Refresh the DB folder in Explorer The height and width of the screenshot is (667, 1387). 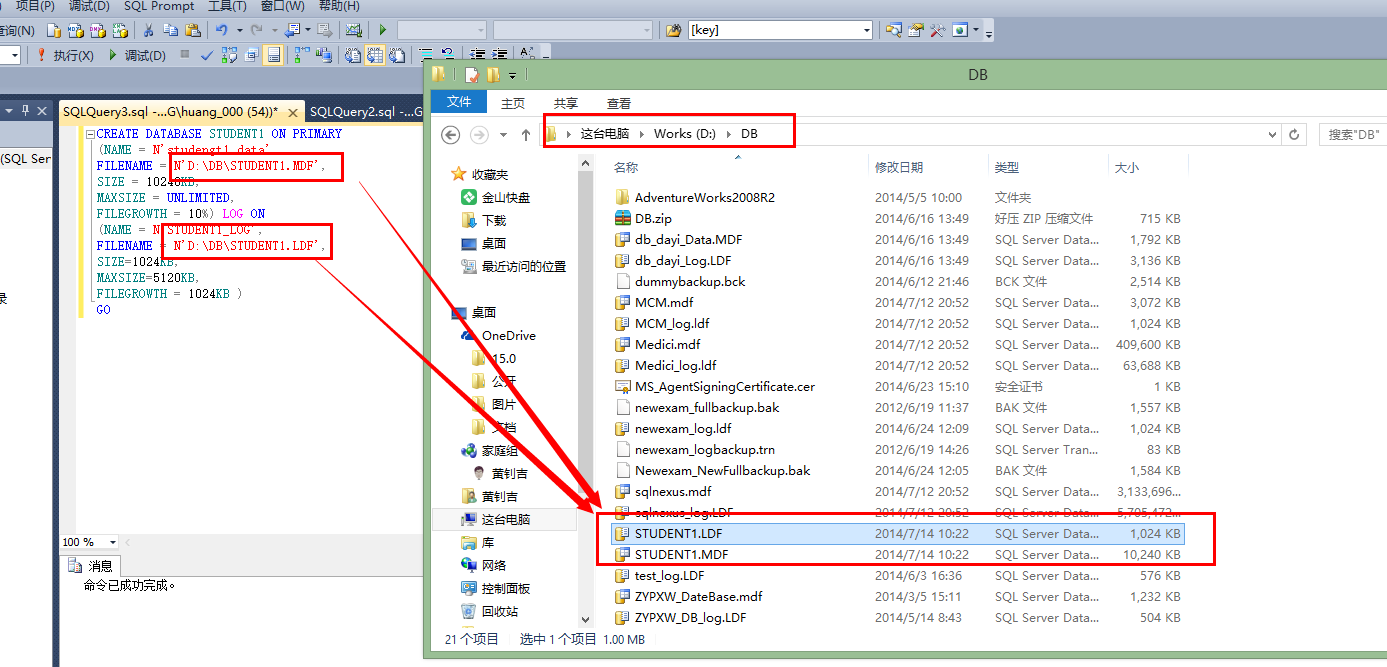1294,134
